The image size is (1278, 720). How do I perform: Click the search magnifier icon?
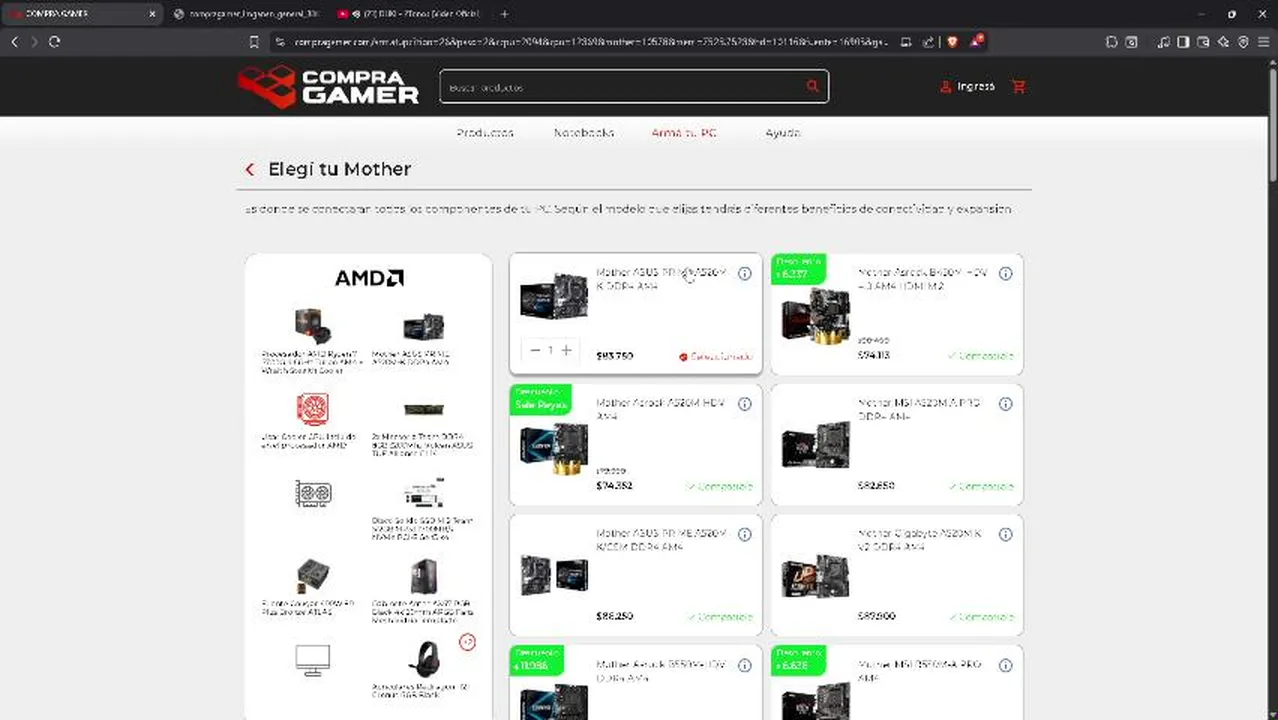(x=813, y=87)
